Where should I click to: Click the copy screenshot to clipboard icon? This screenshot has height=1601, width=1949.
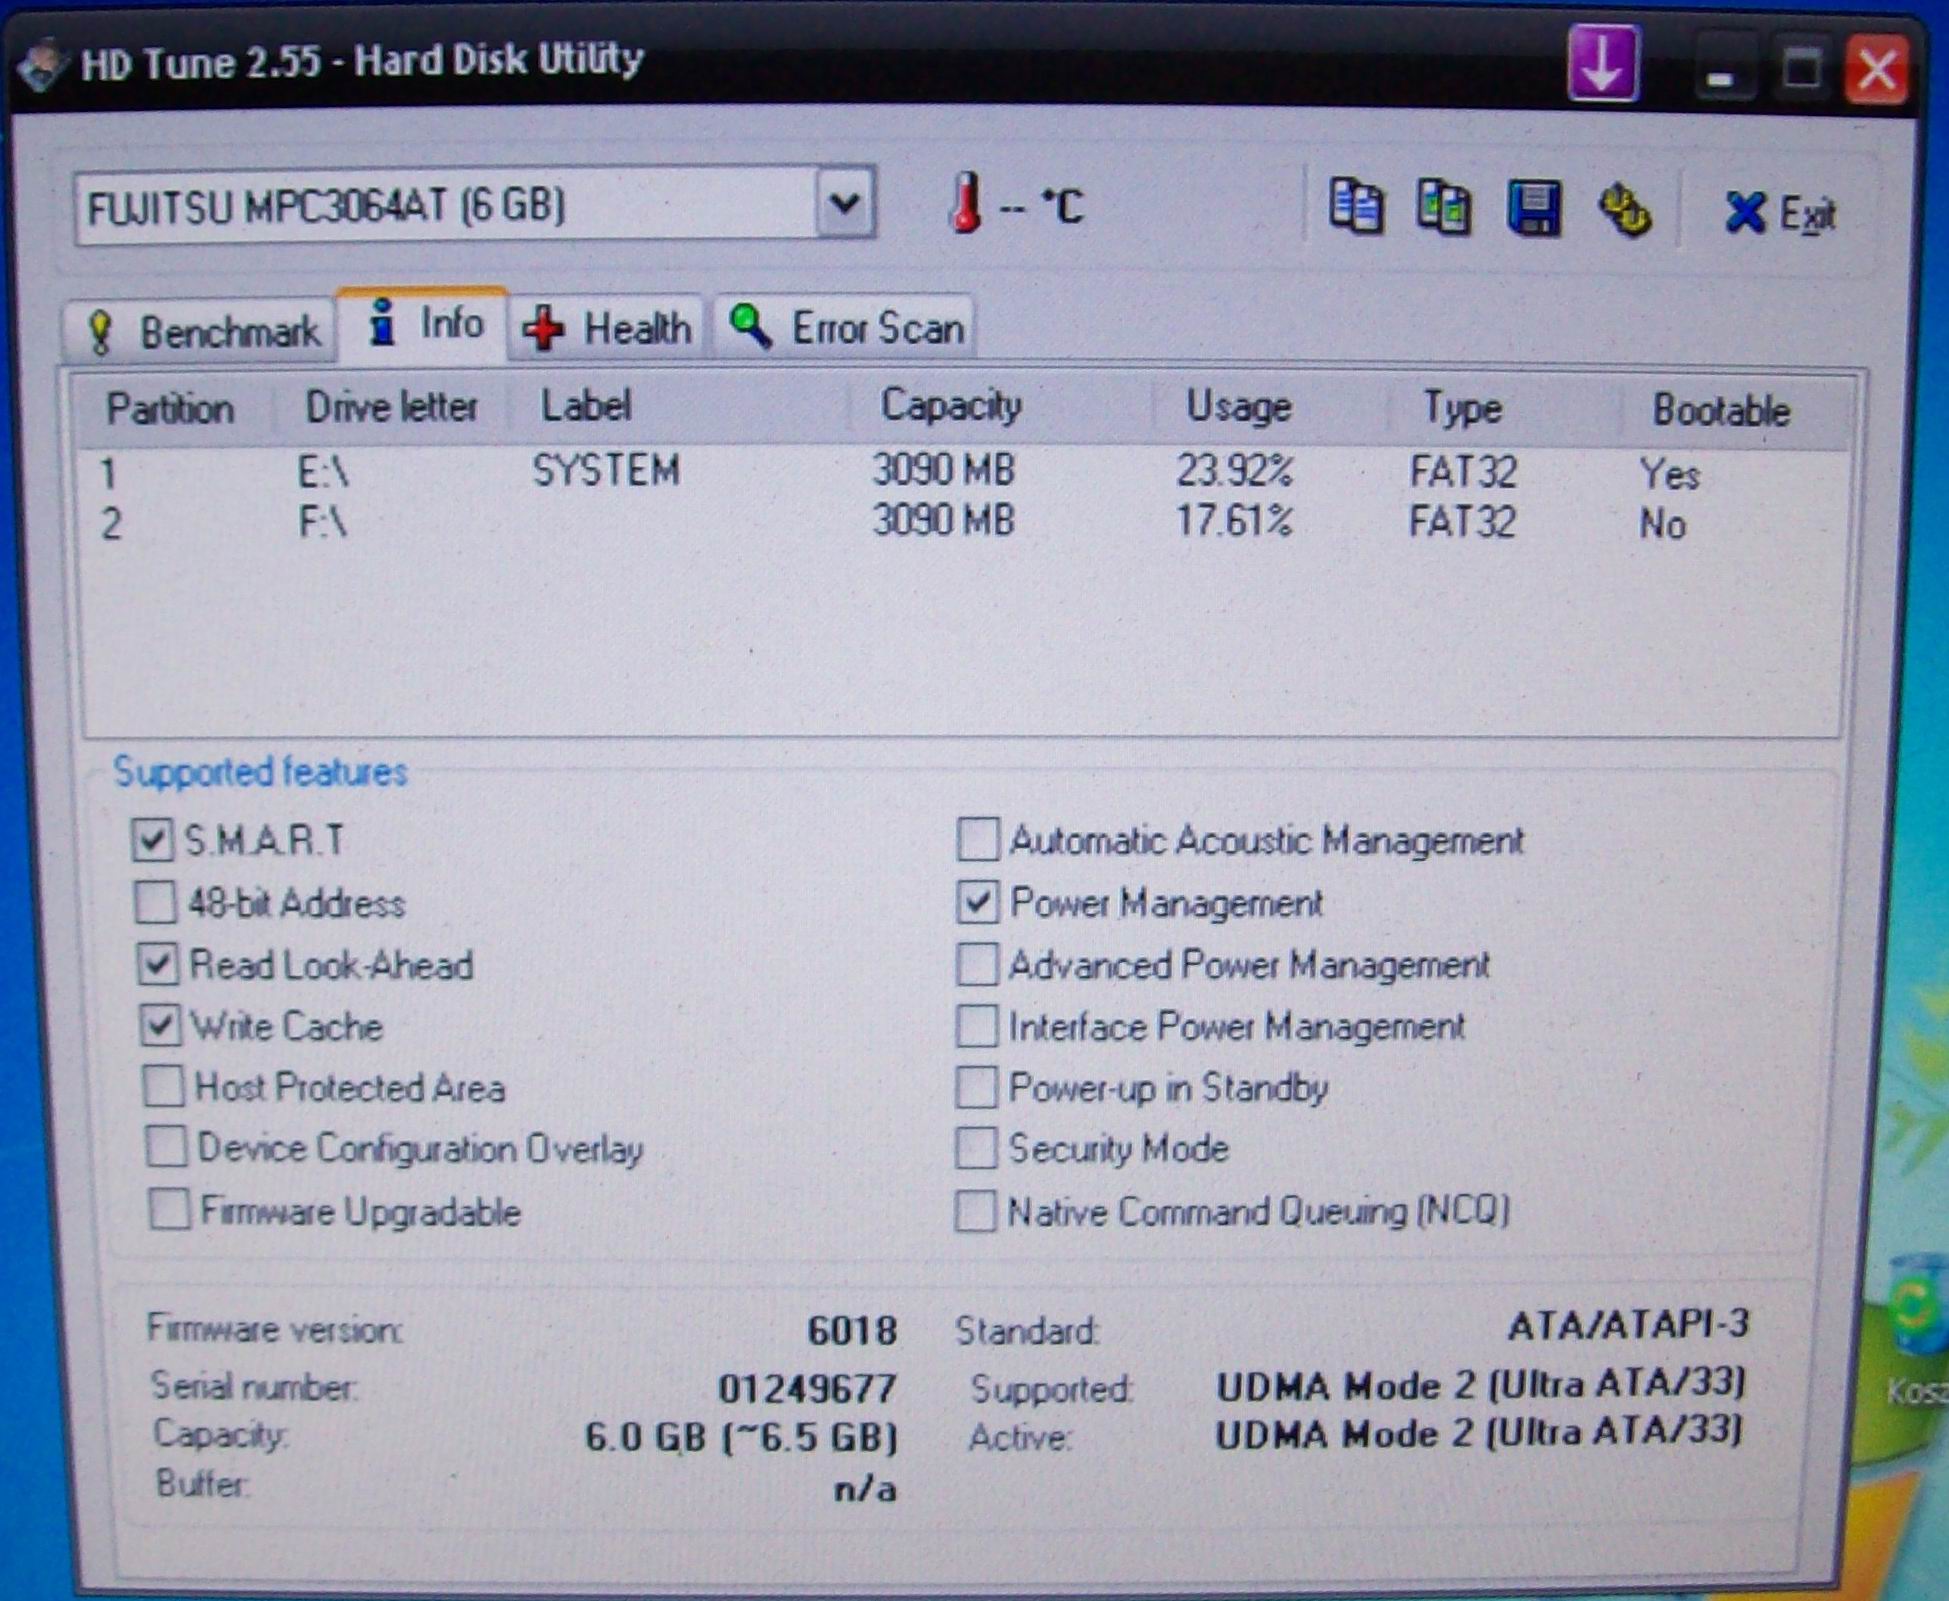[x=1444, y=206]
